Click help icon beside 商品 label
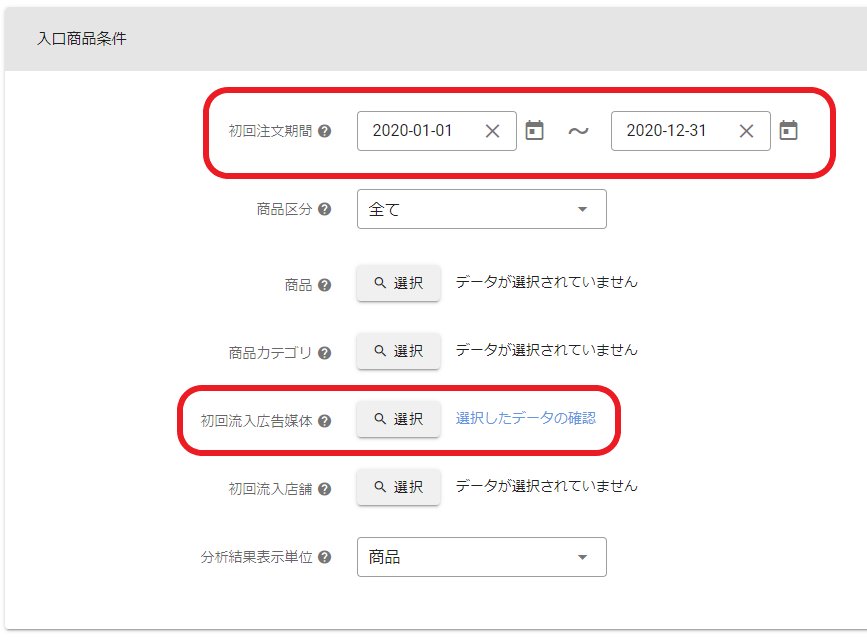This screenshot has width=867, height=641. [324, 285]
